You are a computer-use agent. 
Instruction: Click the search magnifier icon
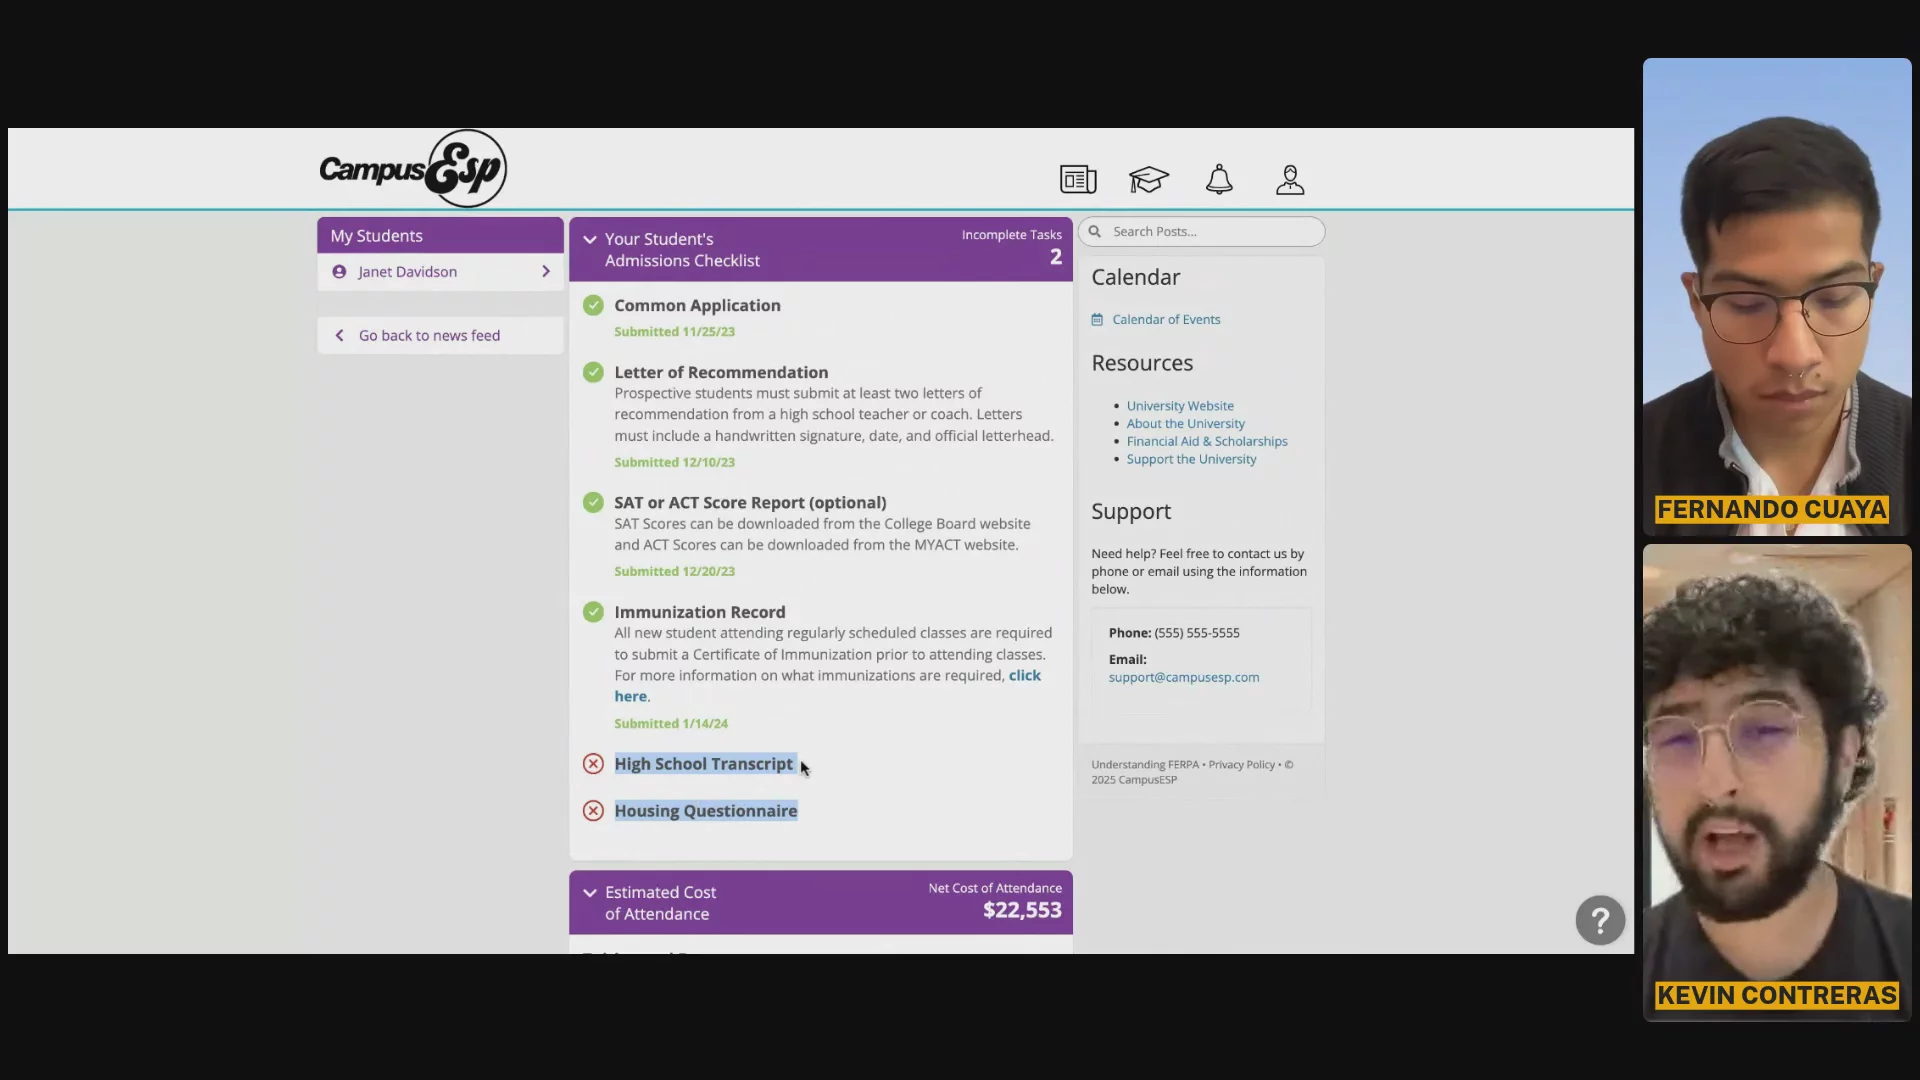(x=1095, y=232)
